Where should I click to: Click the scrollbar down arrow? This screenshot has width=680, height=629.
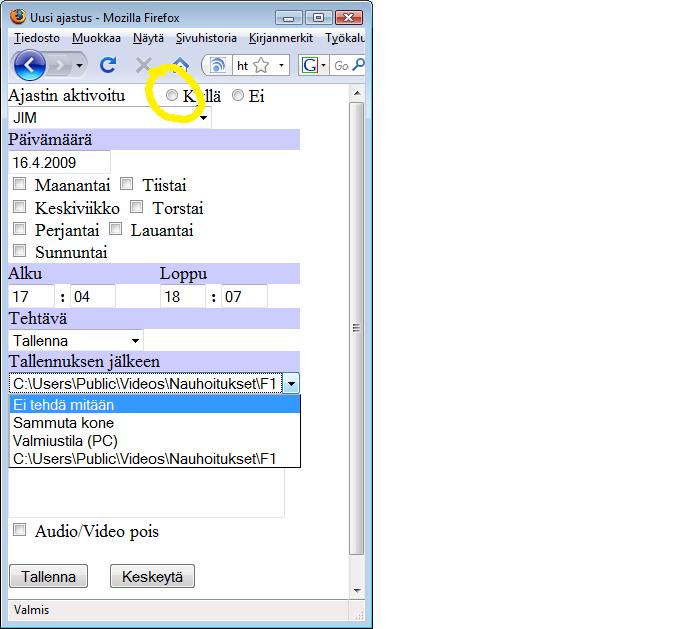point(356,590)
